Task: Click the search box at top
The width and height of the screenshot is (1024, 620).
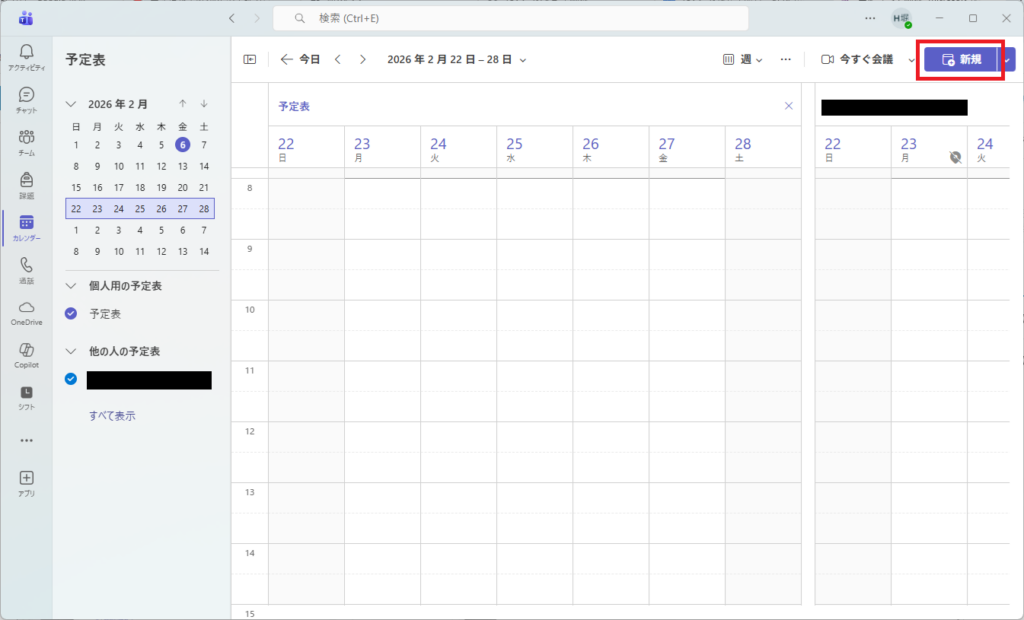Action: (x=510, y=18)
